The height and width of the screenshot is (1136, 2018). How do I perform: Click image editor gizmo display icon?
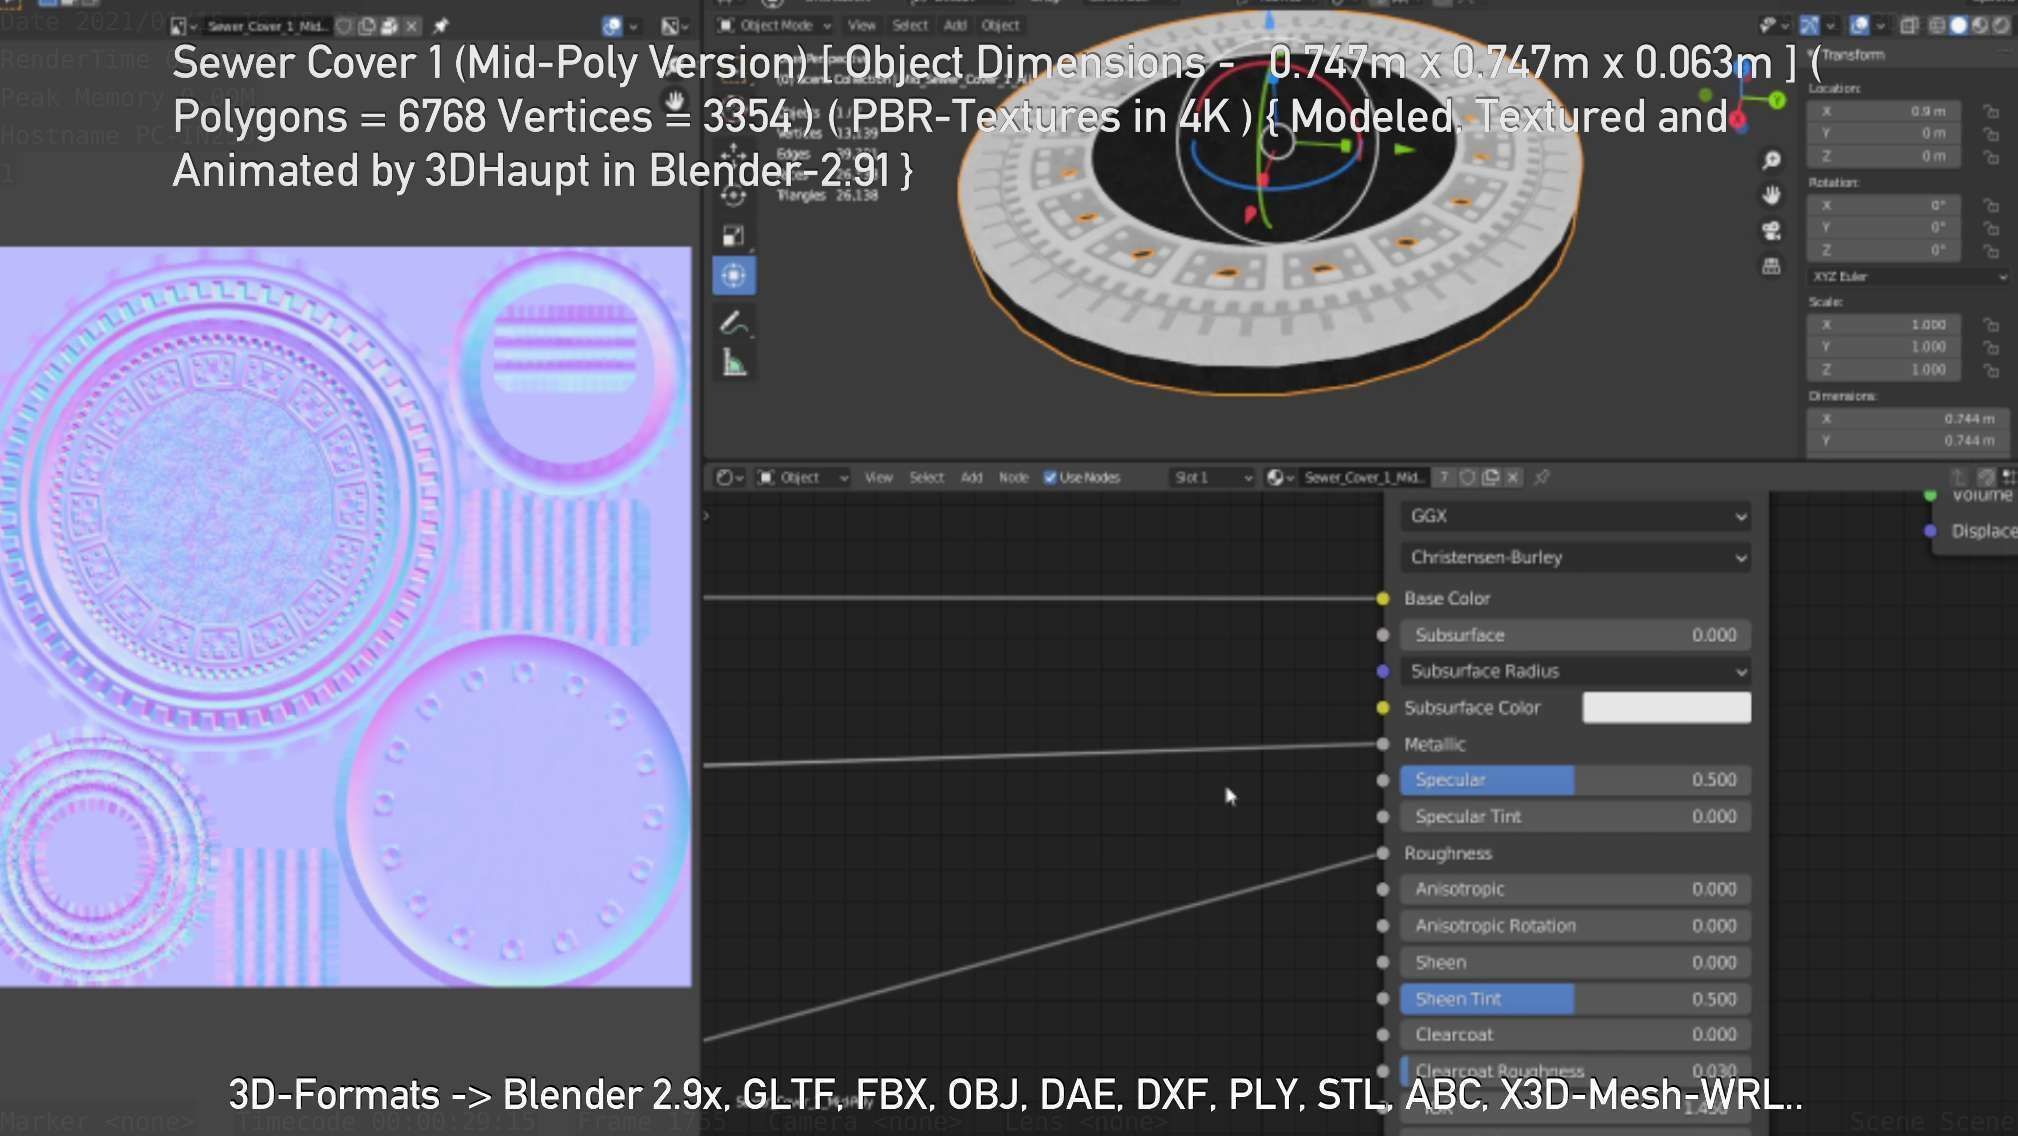[x=612, y=26]
